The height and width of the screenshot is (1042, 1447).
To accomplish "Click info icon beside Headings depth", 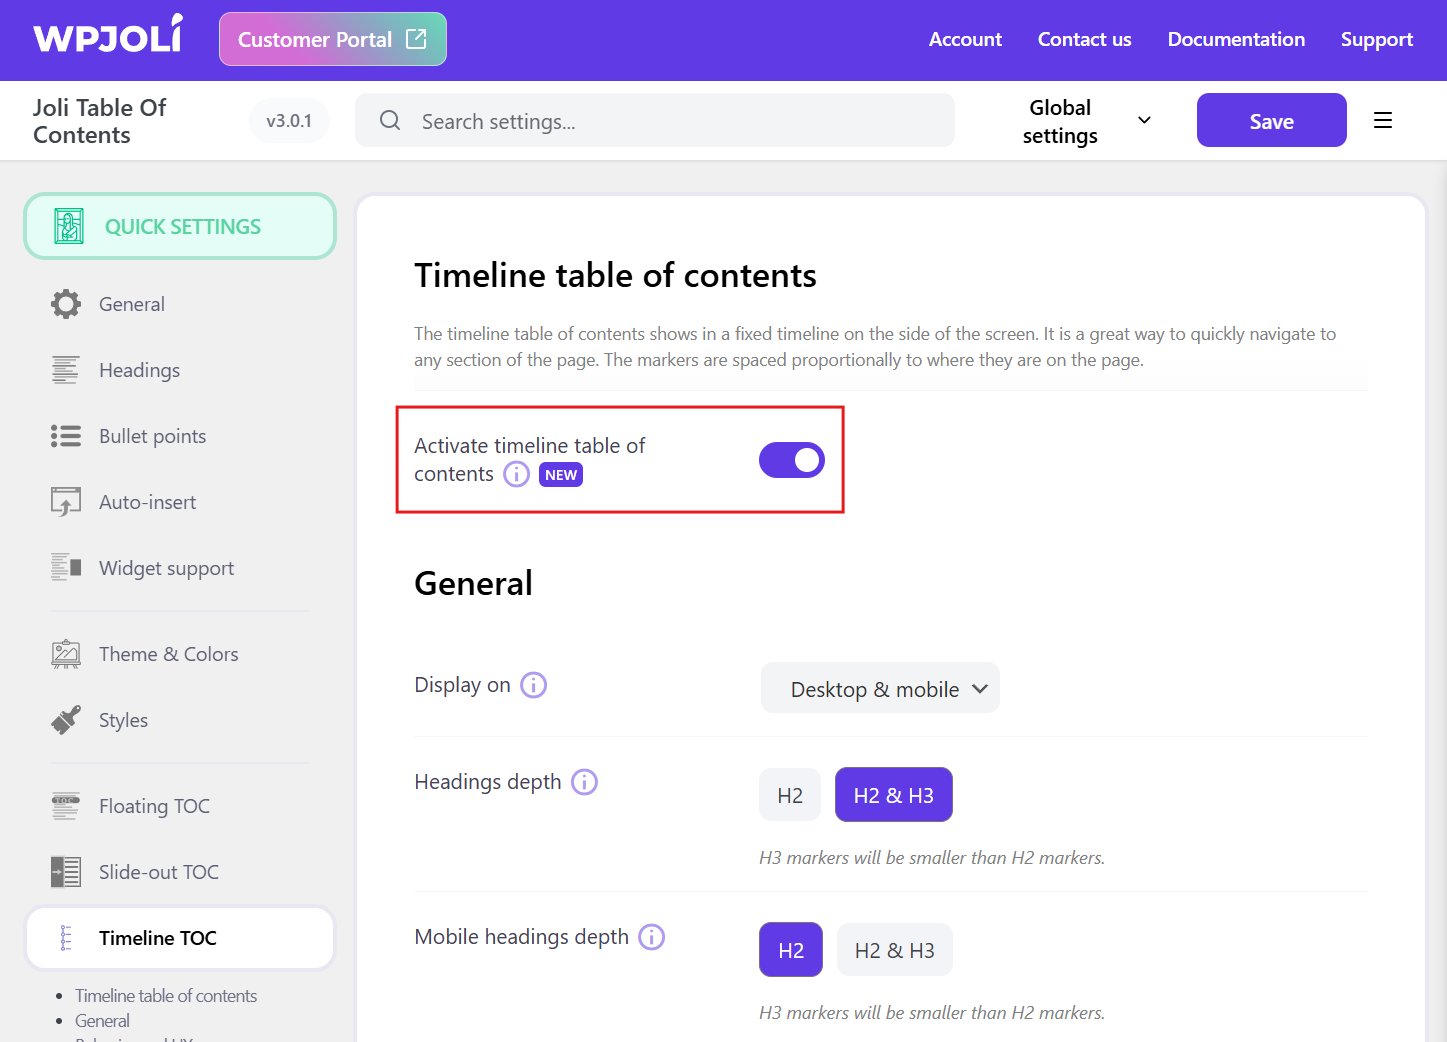I will coord(584,782).
